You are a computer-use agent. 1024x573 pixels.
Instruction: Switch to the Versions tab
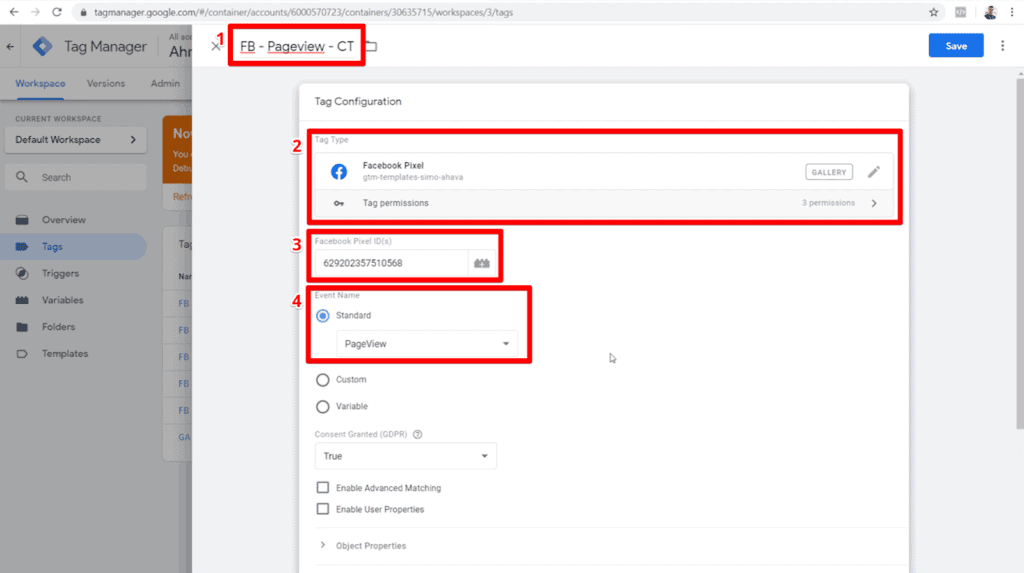click(x=106, y=84)
